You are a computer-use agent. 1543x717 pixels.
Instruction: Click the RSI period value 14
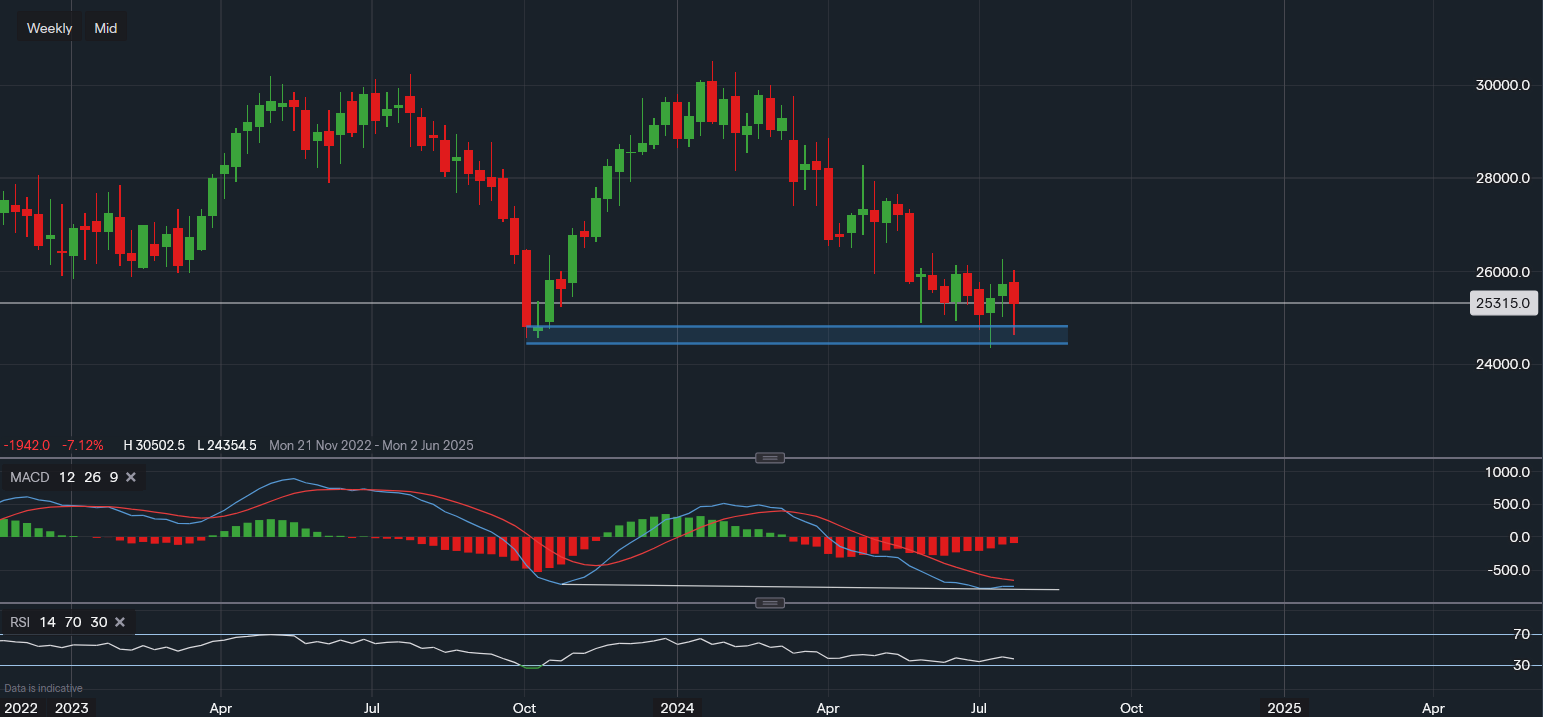click(50, 622)
